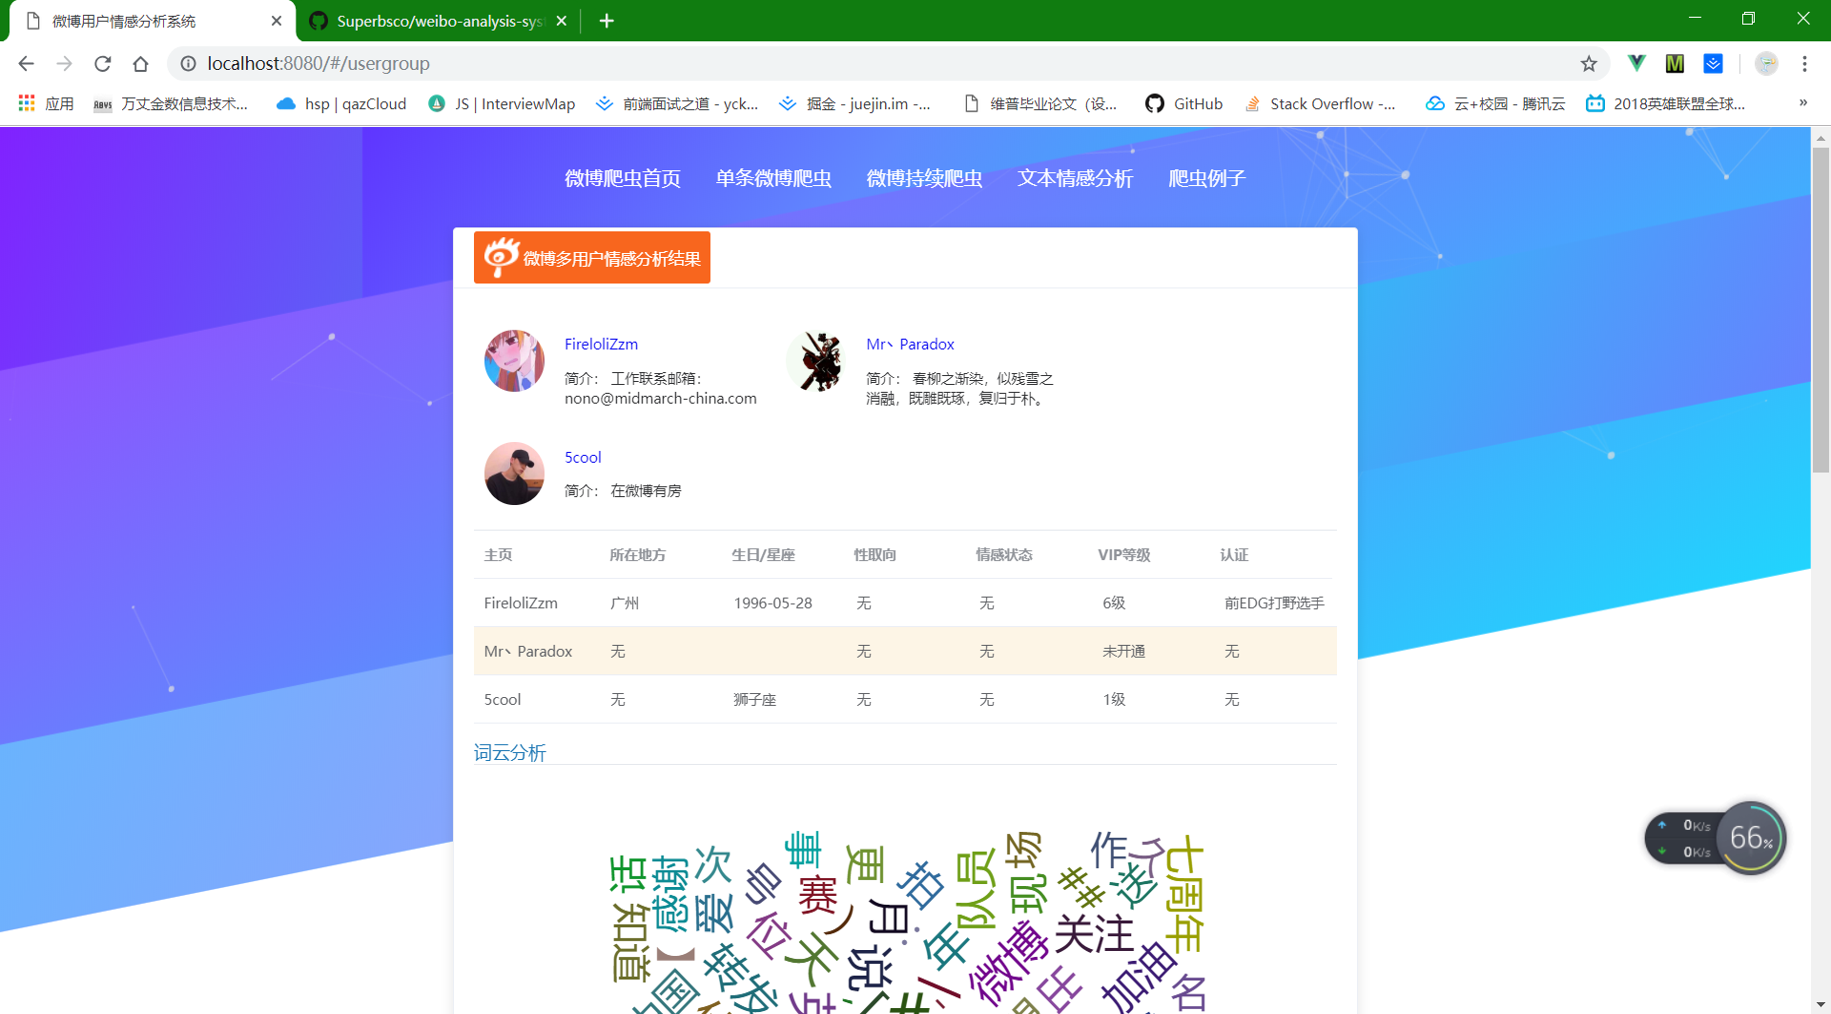1831x1014 pixels.
Task: Click the Weibo logo in the orange header
Action: tap(501, 256)
